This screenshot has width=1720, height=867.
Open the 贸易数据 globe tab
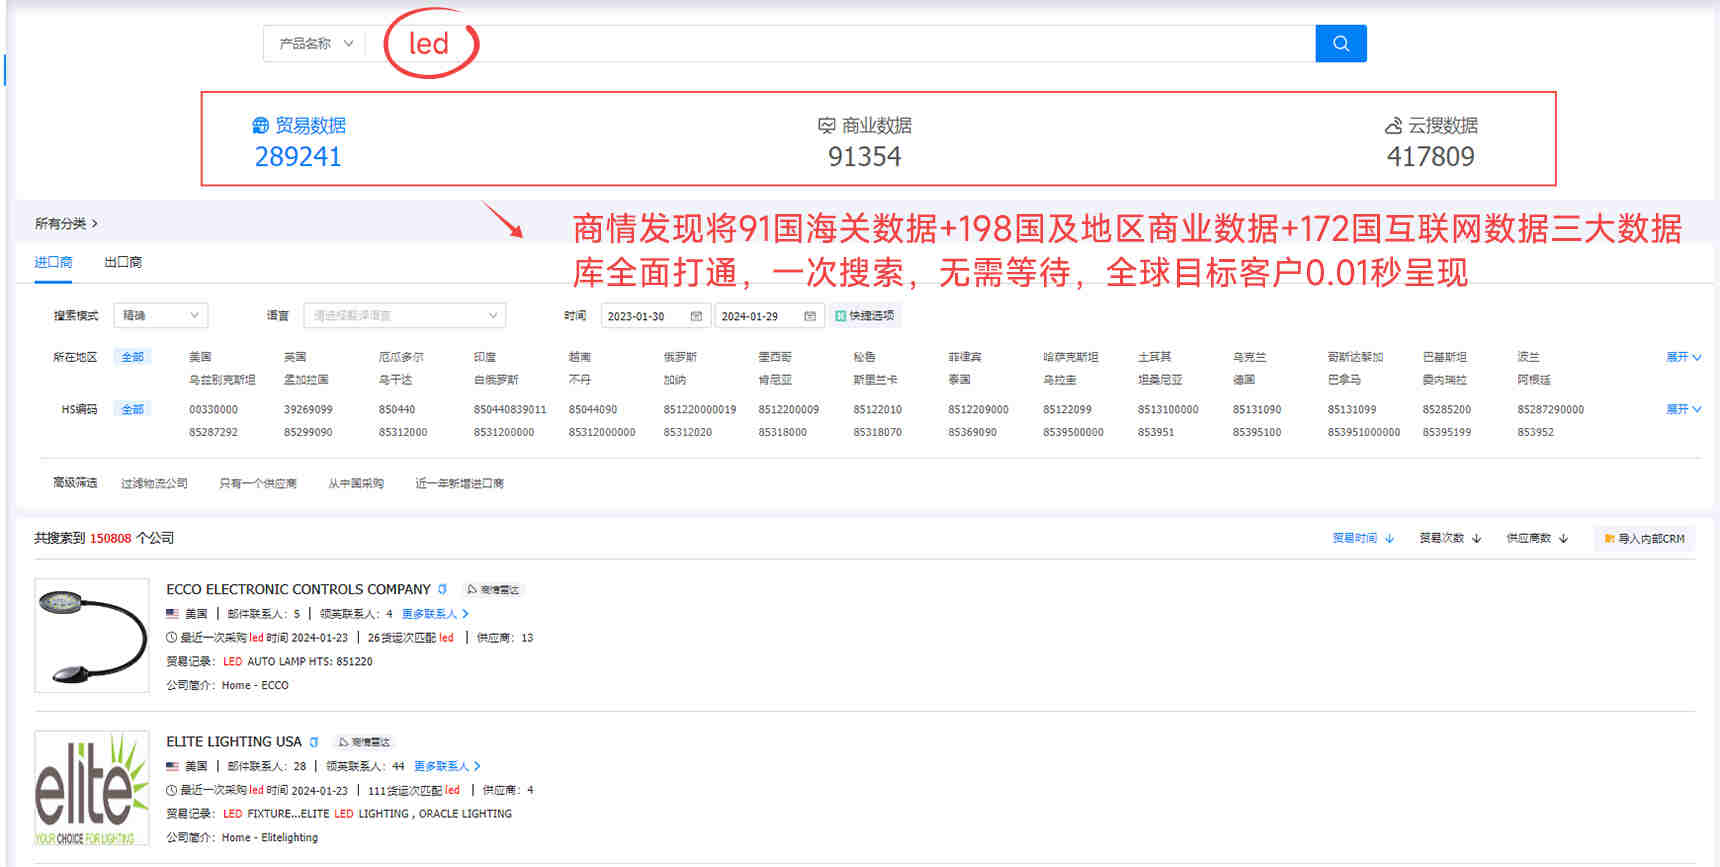(299, 125)
